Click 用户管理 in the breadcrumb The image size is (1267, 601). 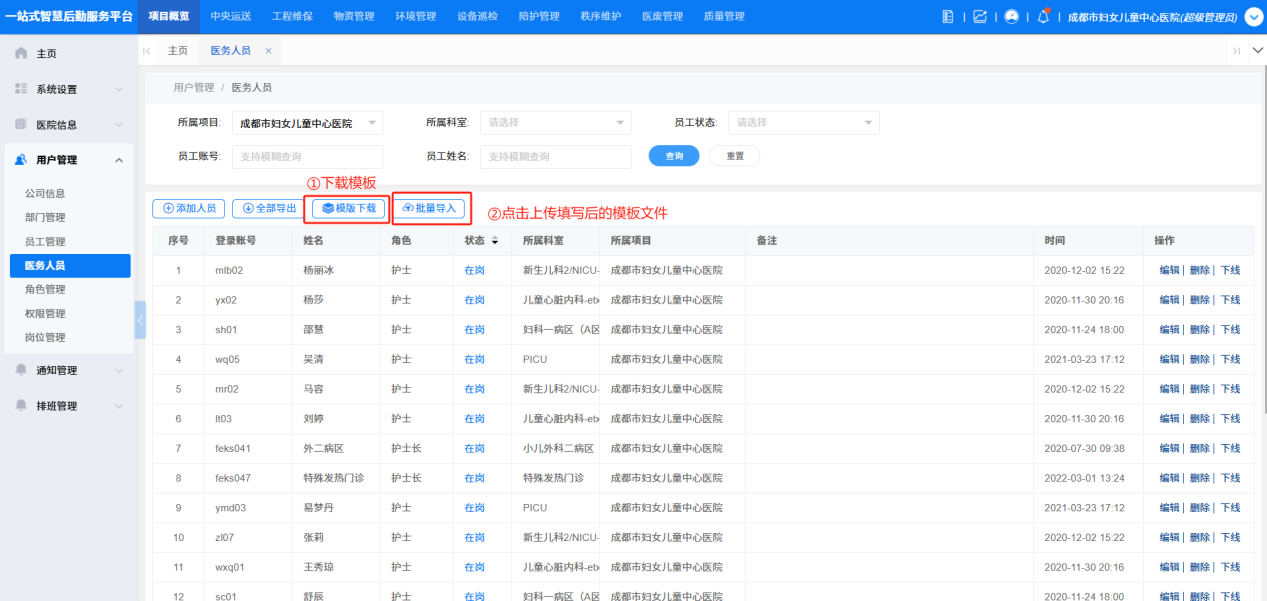(194, 88)
